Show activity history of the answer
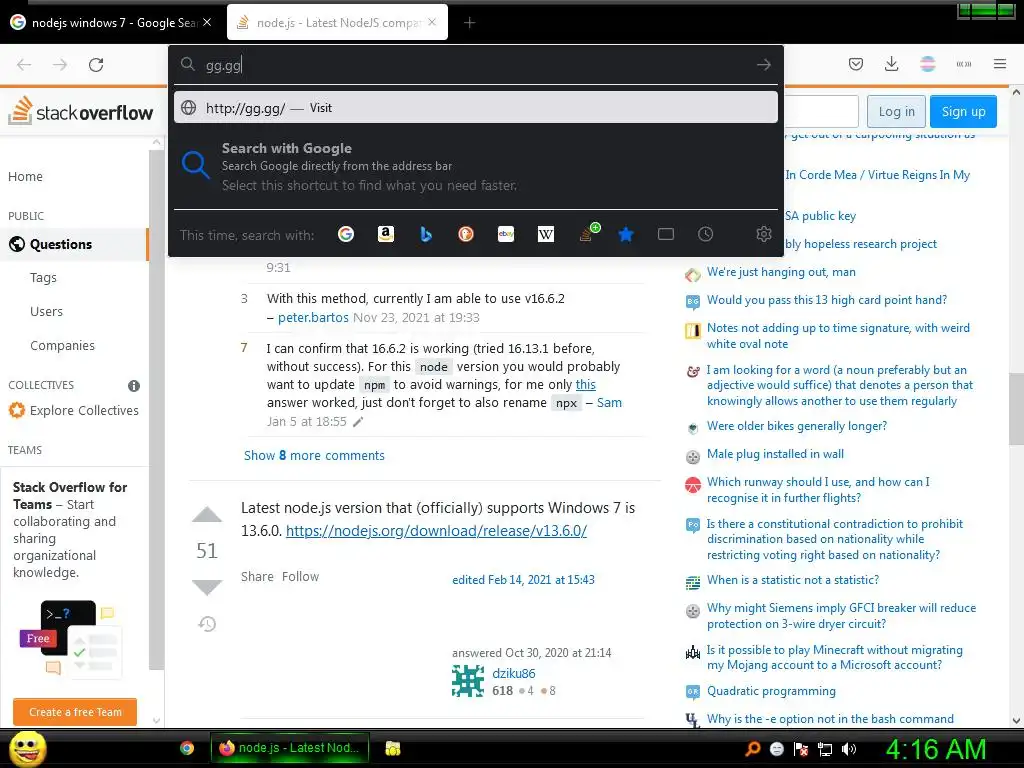Viewport: 1024px width, 768px height. tap(207, 624)
